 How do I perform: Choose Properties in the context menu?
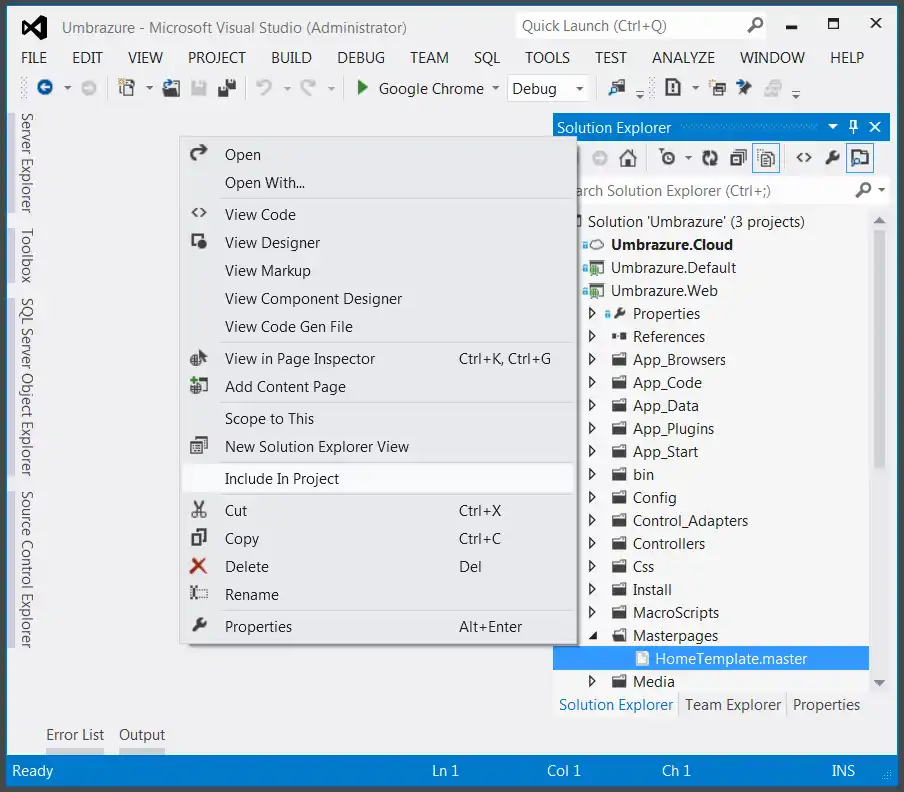coord(378,627)
